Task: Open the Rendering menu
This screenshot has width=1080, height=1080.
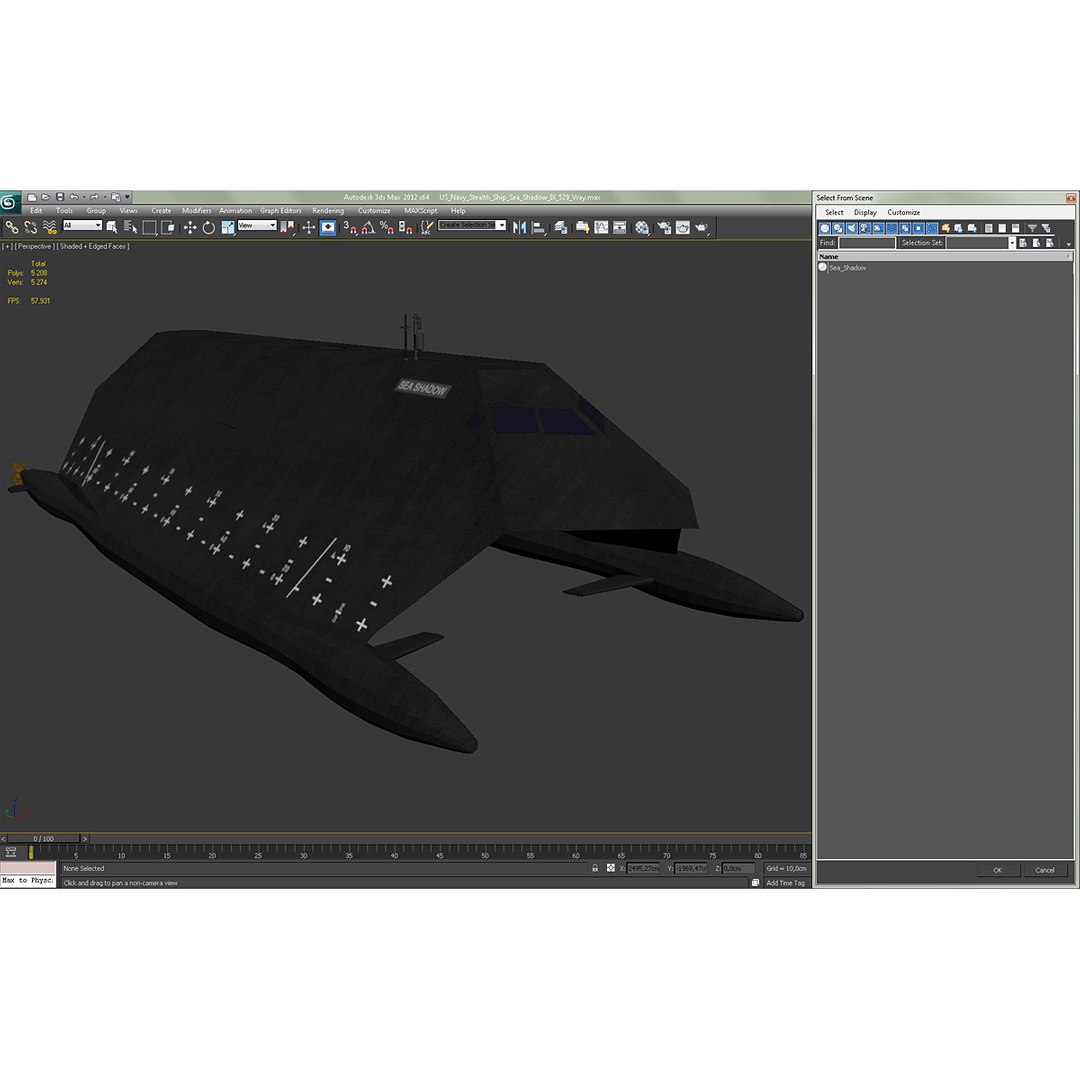Action: (328, 211)
